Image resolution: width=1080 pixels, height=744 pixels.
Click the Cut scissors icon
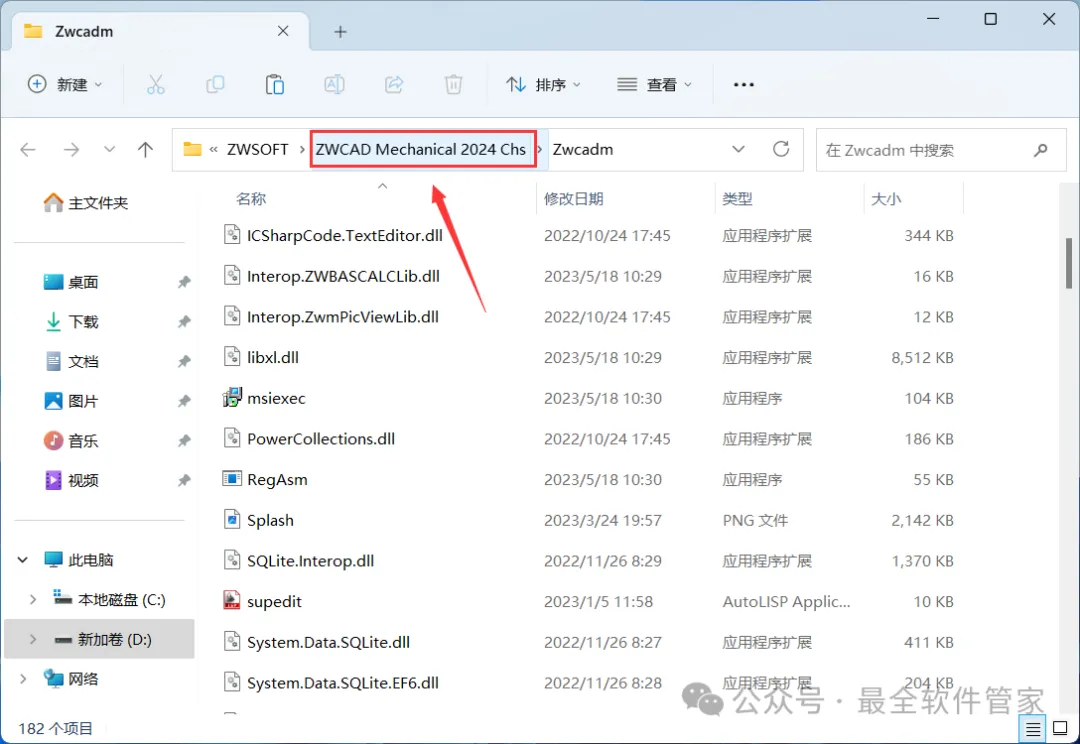[156, 85]
